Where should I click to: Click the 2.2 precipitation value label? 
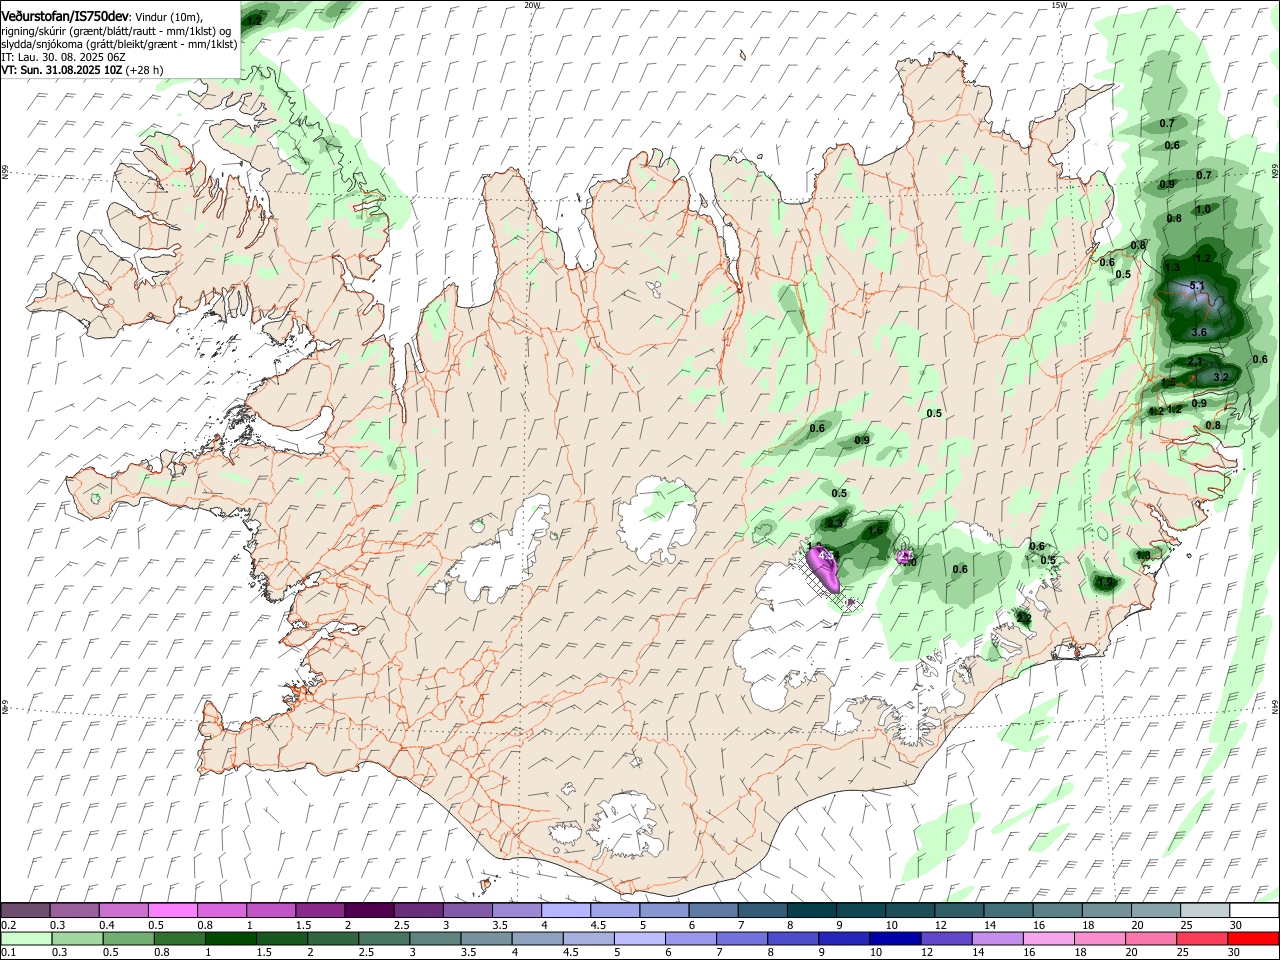coord(1024,618)
